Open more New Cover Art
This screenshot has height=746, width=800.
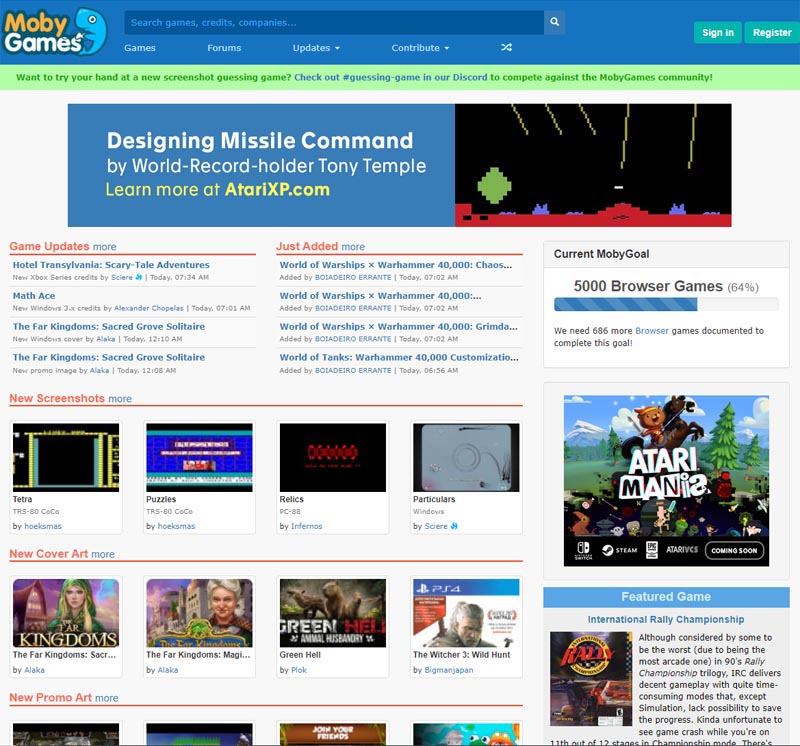pyautogui.click(x=103, y=554)
